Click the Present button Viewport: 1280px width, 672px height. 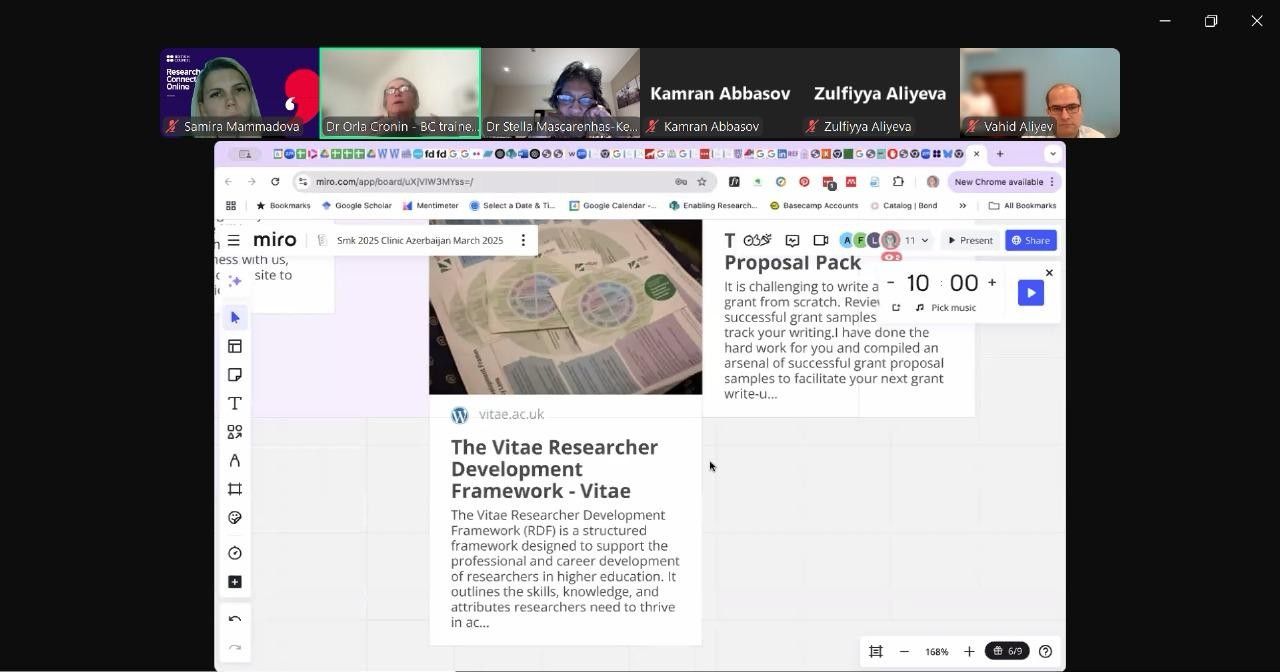tap(970, 241)
